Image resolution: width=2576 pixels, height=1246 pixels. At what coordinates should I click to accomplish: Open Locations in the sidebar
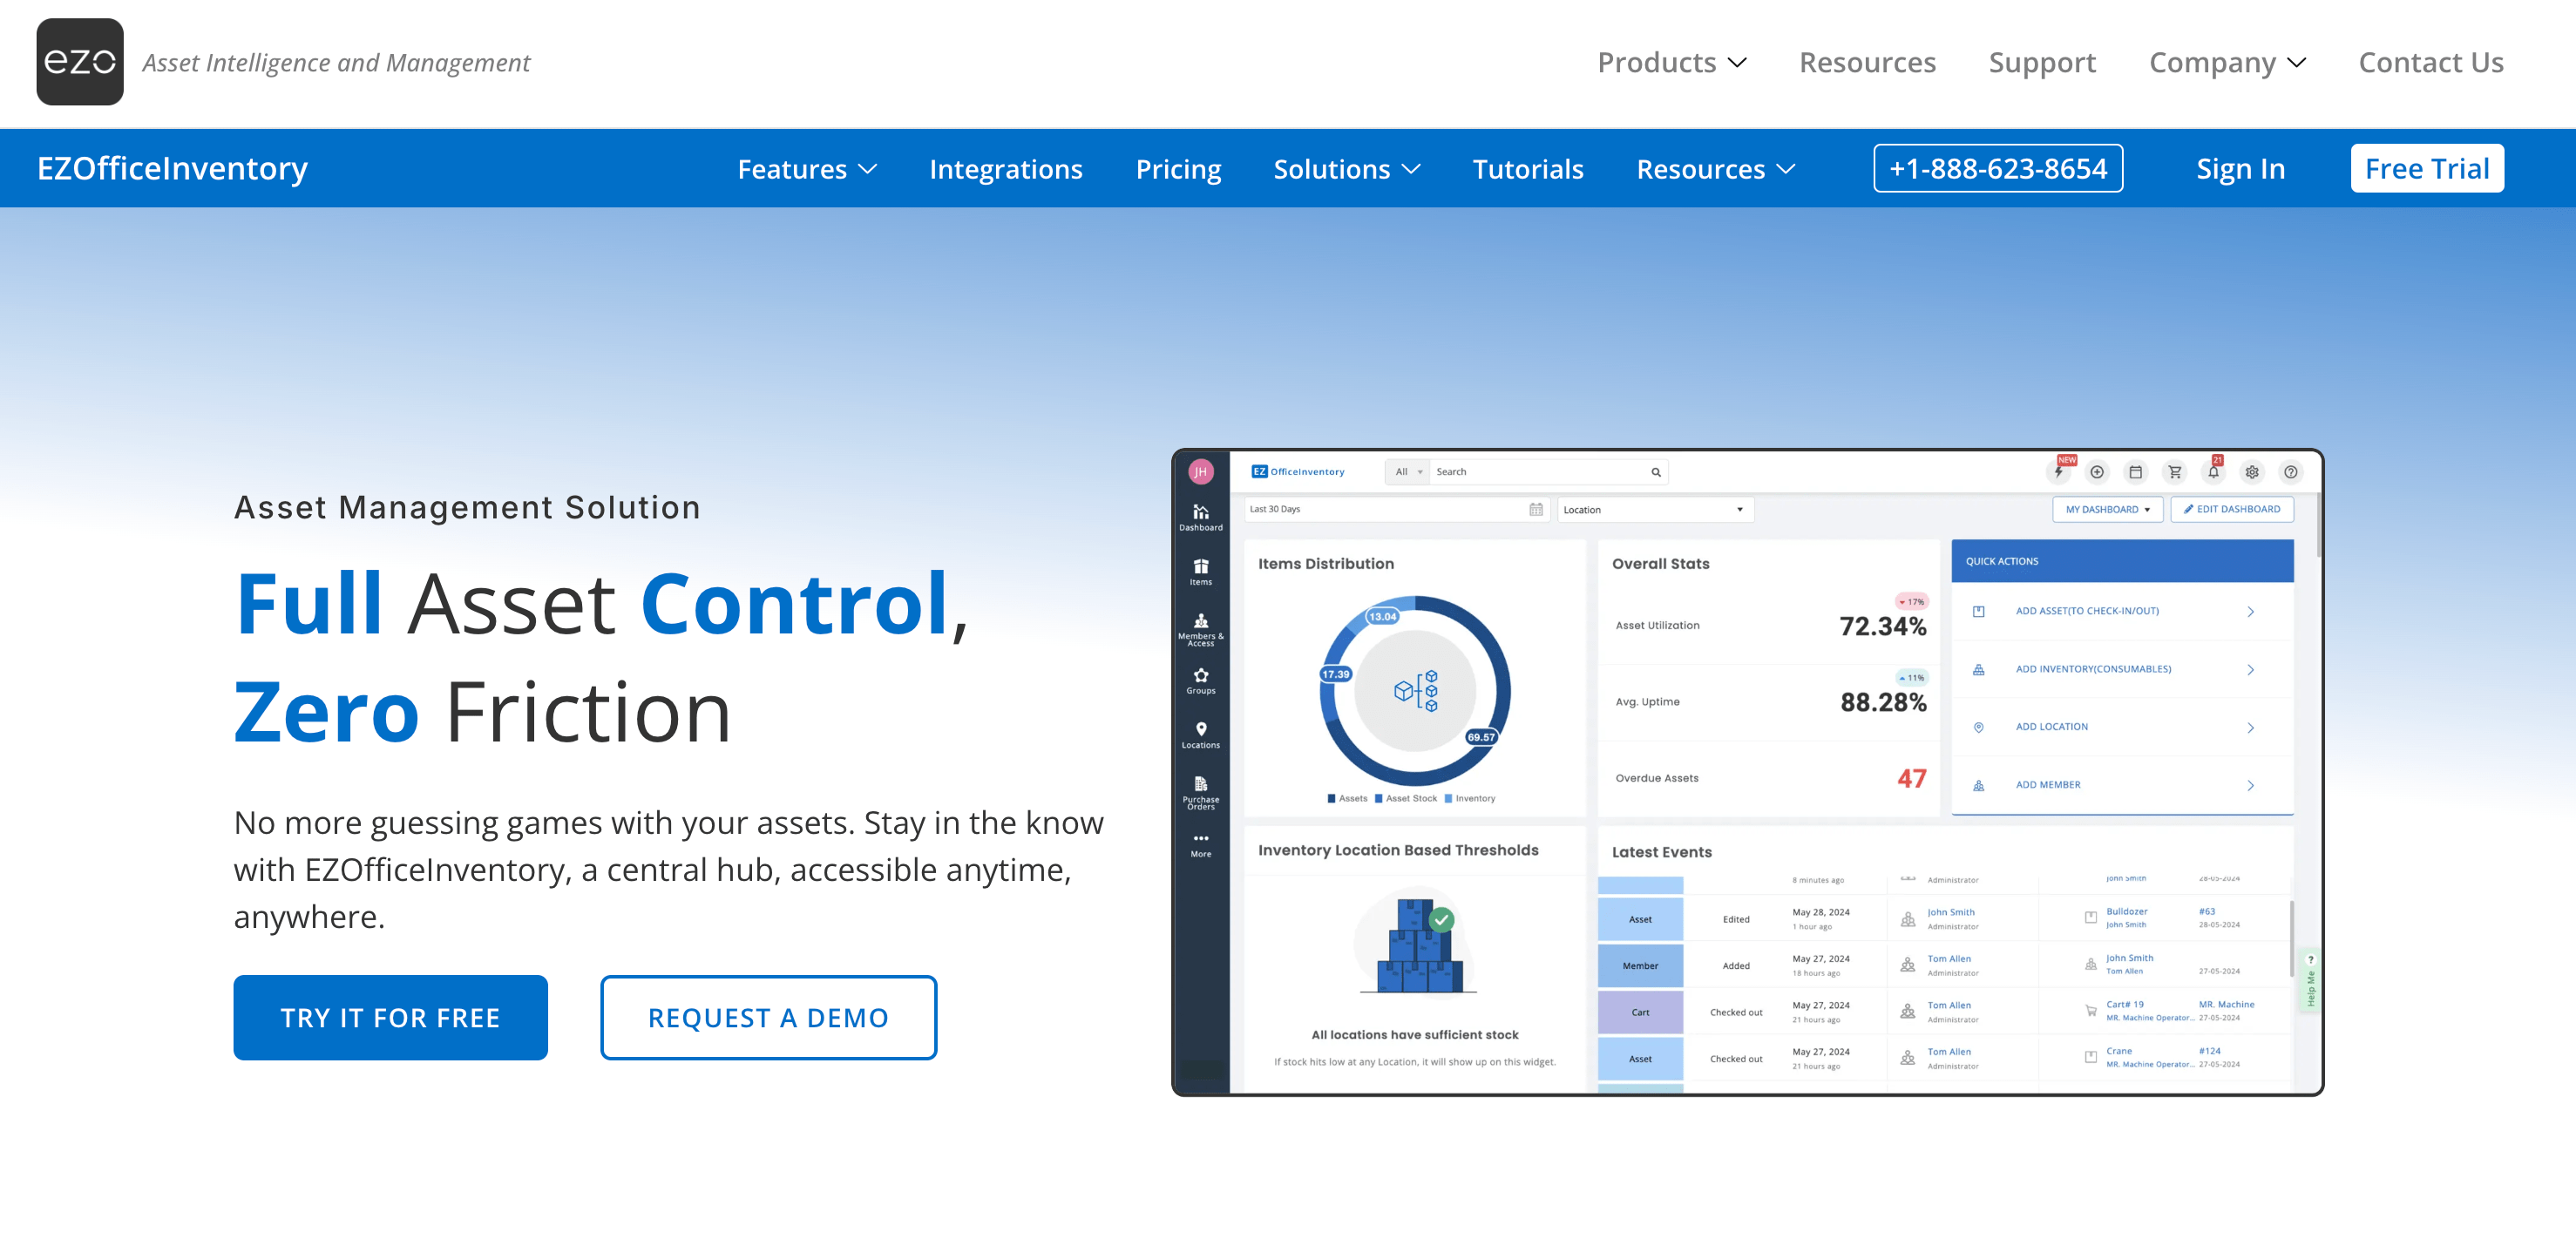1200,735
